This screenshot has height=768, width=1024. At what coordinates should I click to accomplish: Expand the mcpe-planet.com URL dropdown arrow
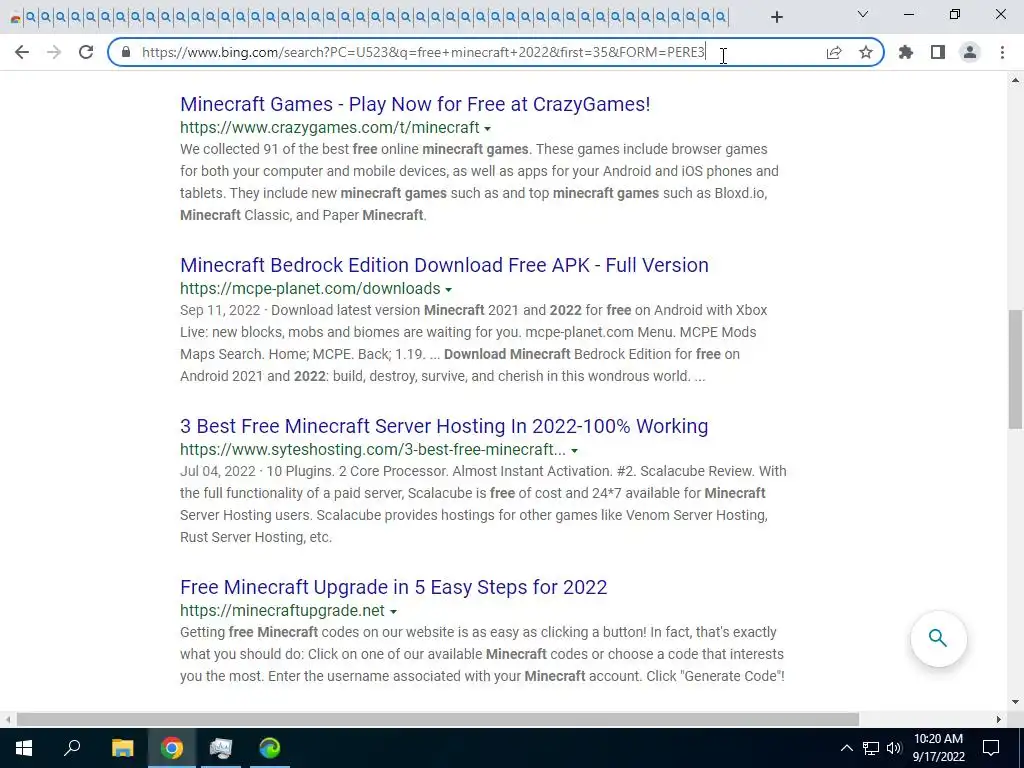(x=449, y=289)
